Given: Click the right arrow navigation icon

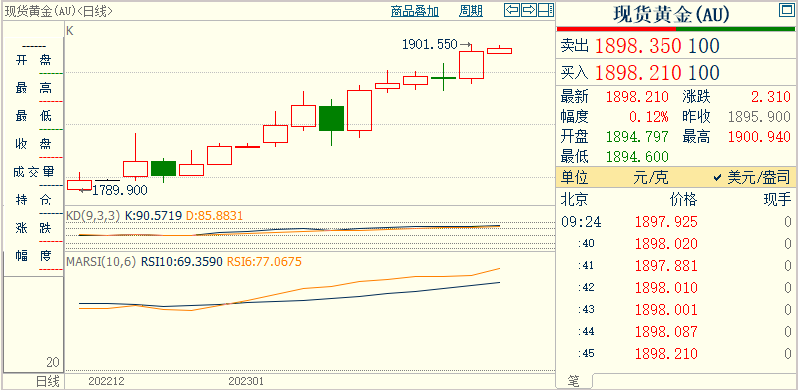Looking at the screenshot, I should 529,10.
